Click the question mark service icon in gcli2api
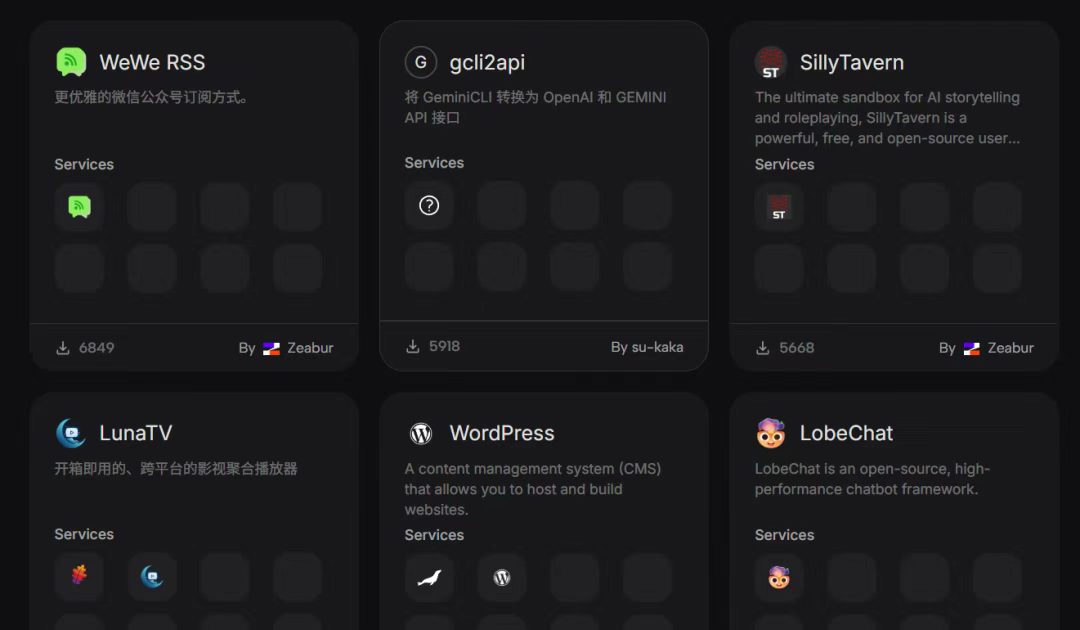This screenshot has width=1080, height=630. 429,205
